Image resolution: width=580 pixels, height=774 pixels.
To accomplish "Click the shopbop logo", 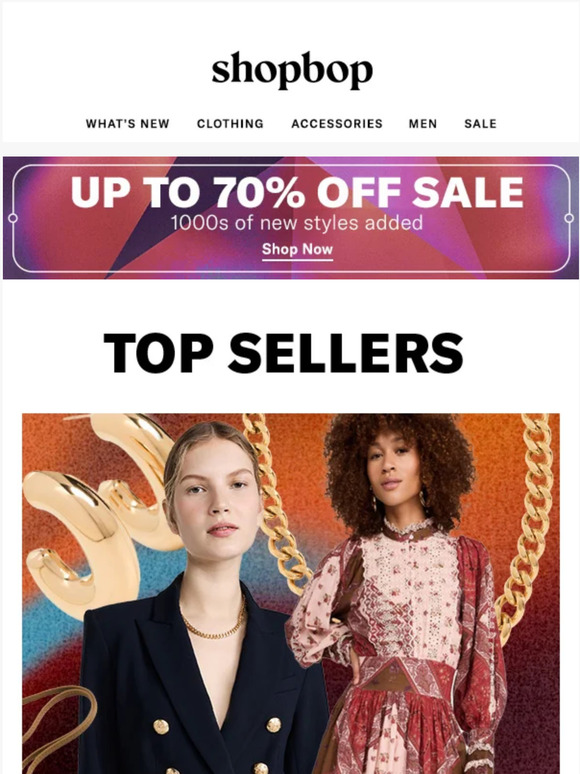I will [x=292, y=70].
